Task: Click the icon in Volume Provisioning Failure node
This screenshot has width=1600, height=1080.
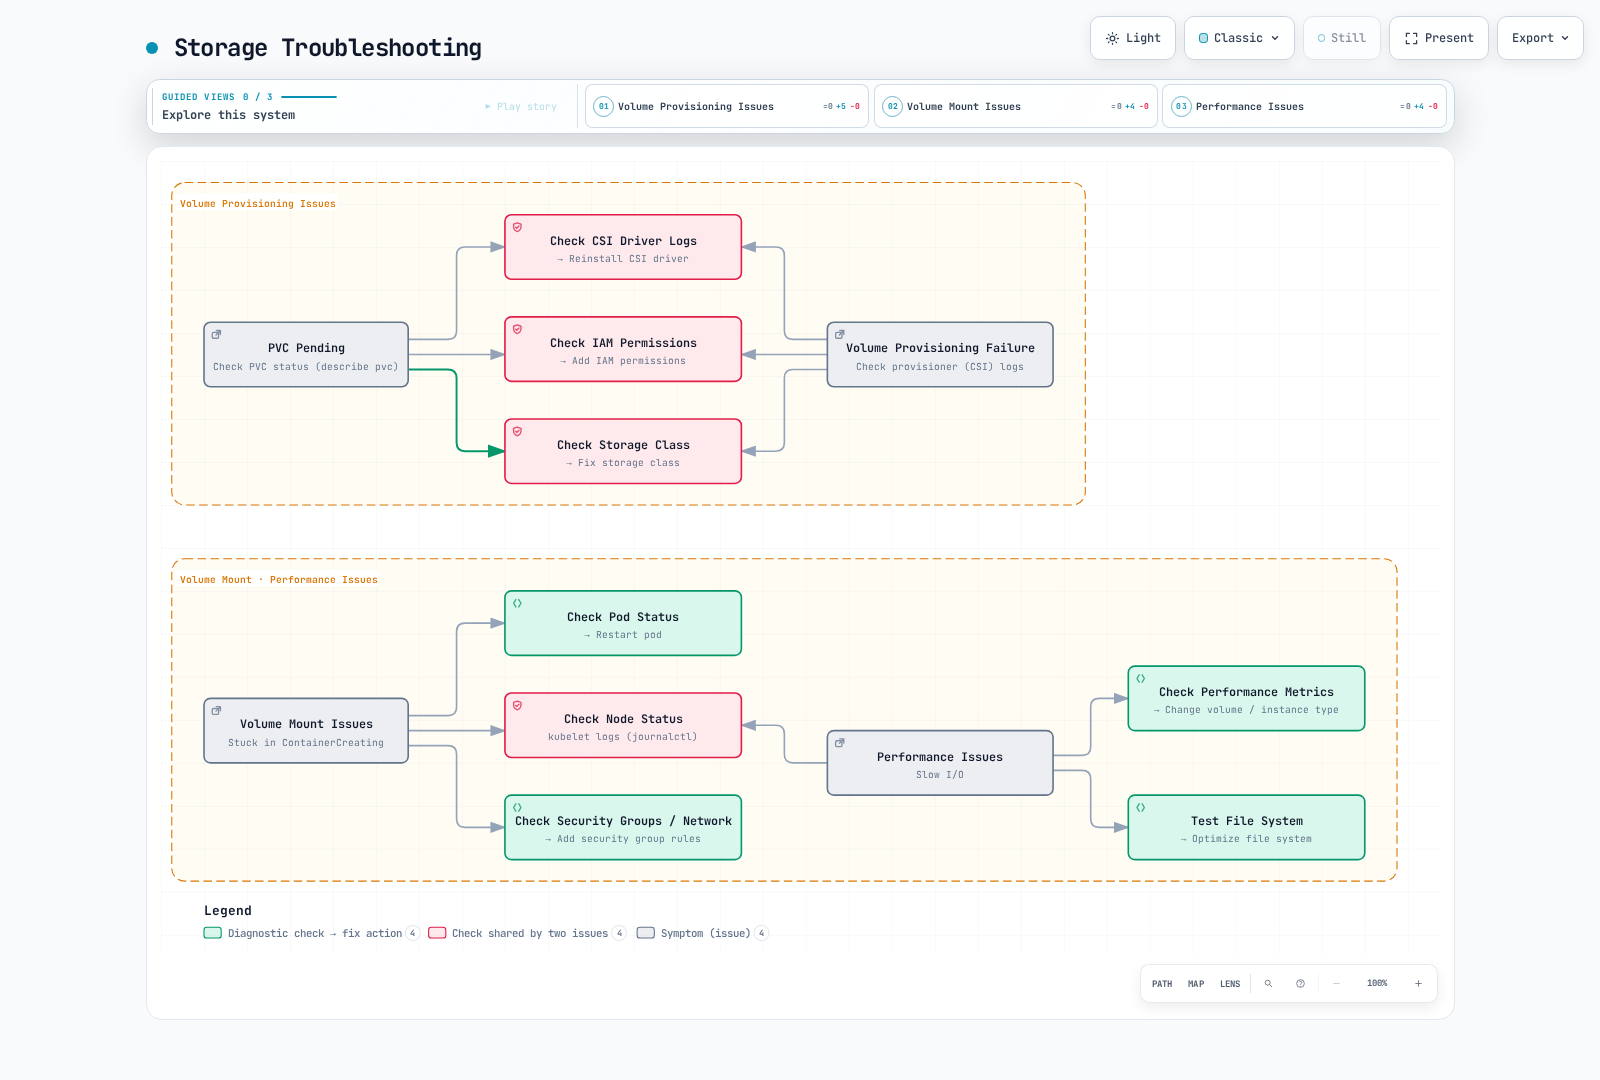Action: 840,335
